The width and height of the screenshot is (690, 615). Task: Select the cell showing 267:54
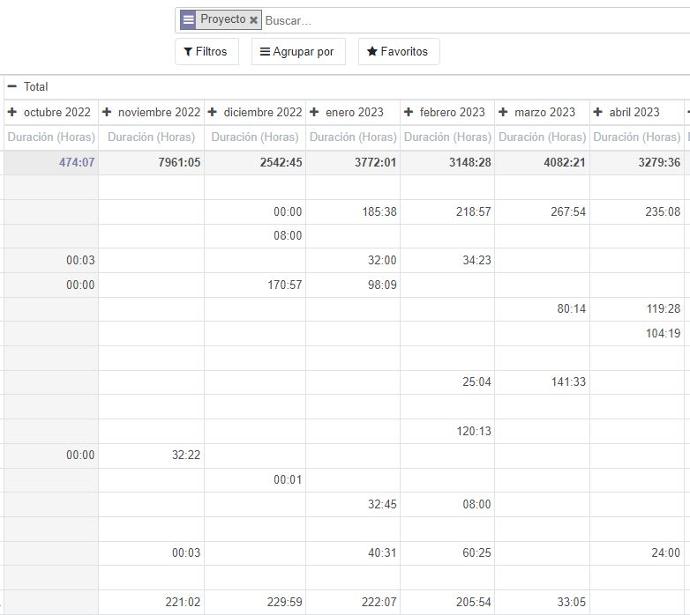542,212
